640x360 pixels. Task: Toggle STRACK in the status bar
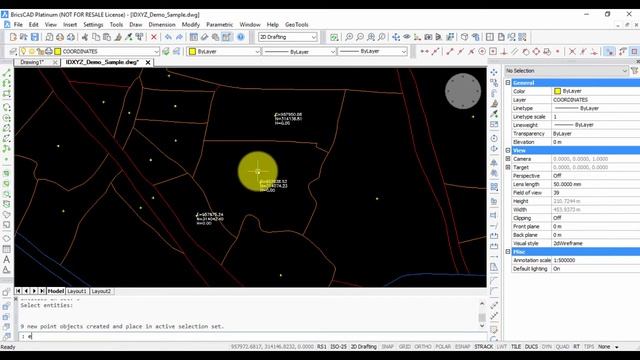pyautogui.click(x=484, y=347)
